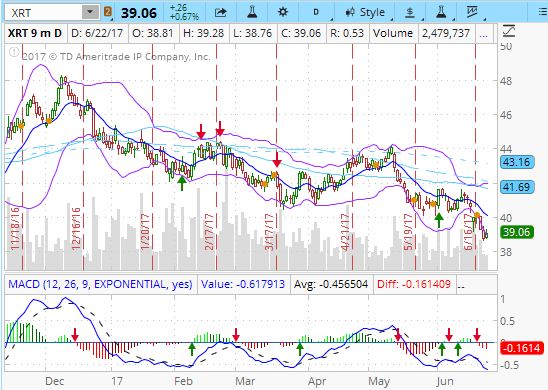Click the red -0.1614 MACD value bubble
This screenshot has width=548, height=390.
coord(521,348)
